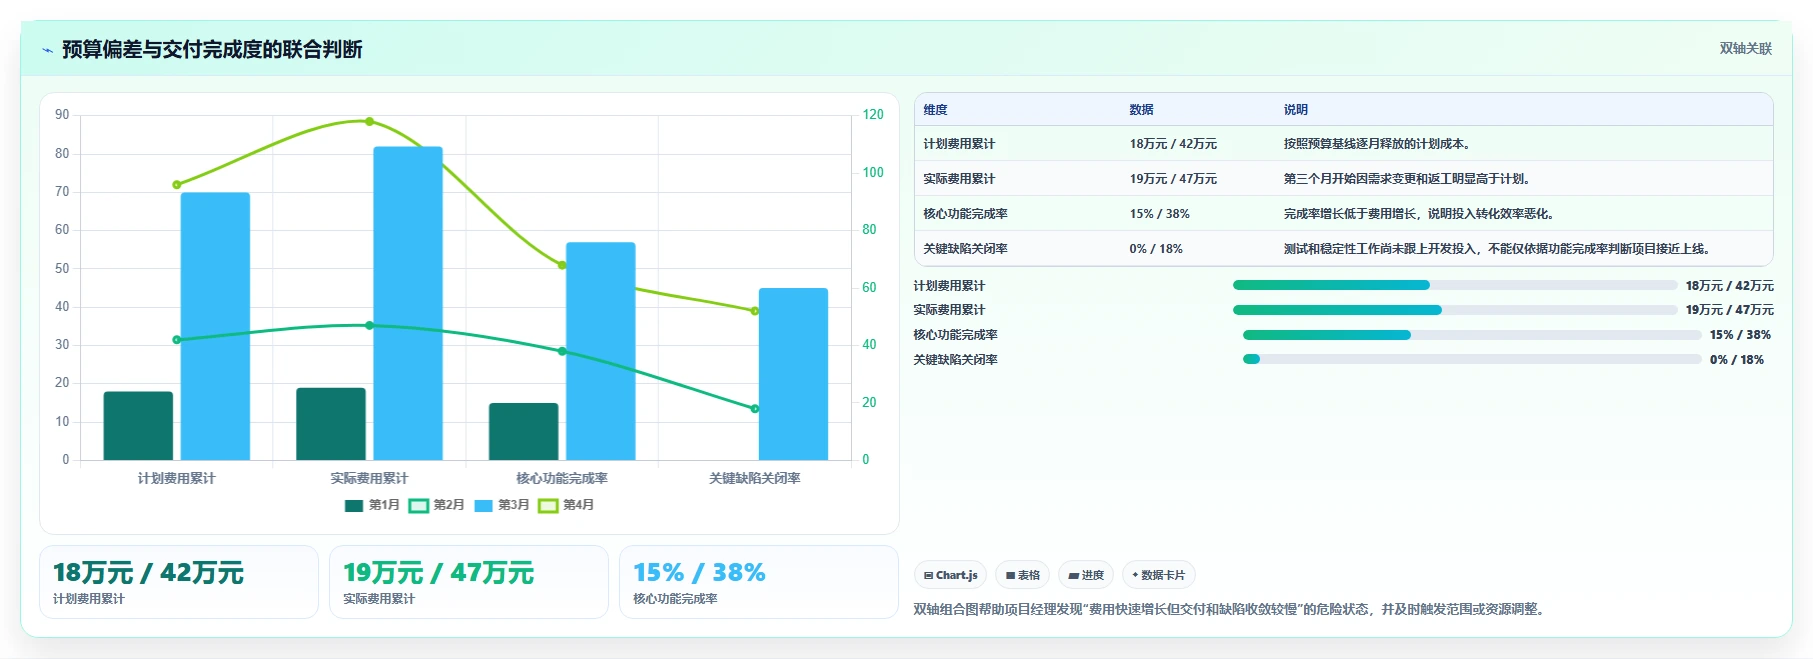Click the 18万元 / 42万元 progress value label

point(1730,286)
